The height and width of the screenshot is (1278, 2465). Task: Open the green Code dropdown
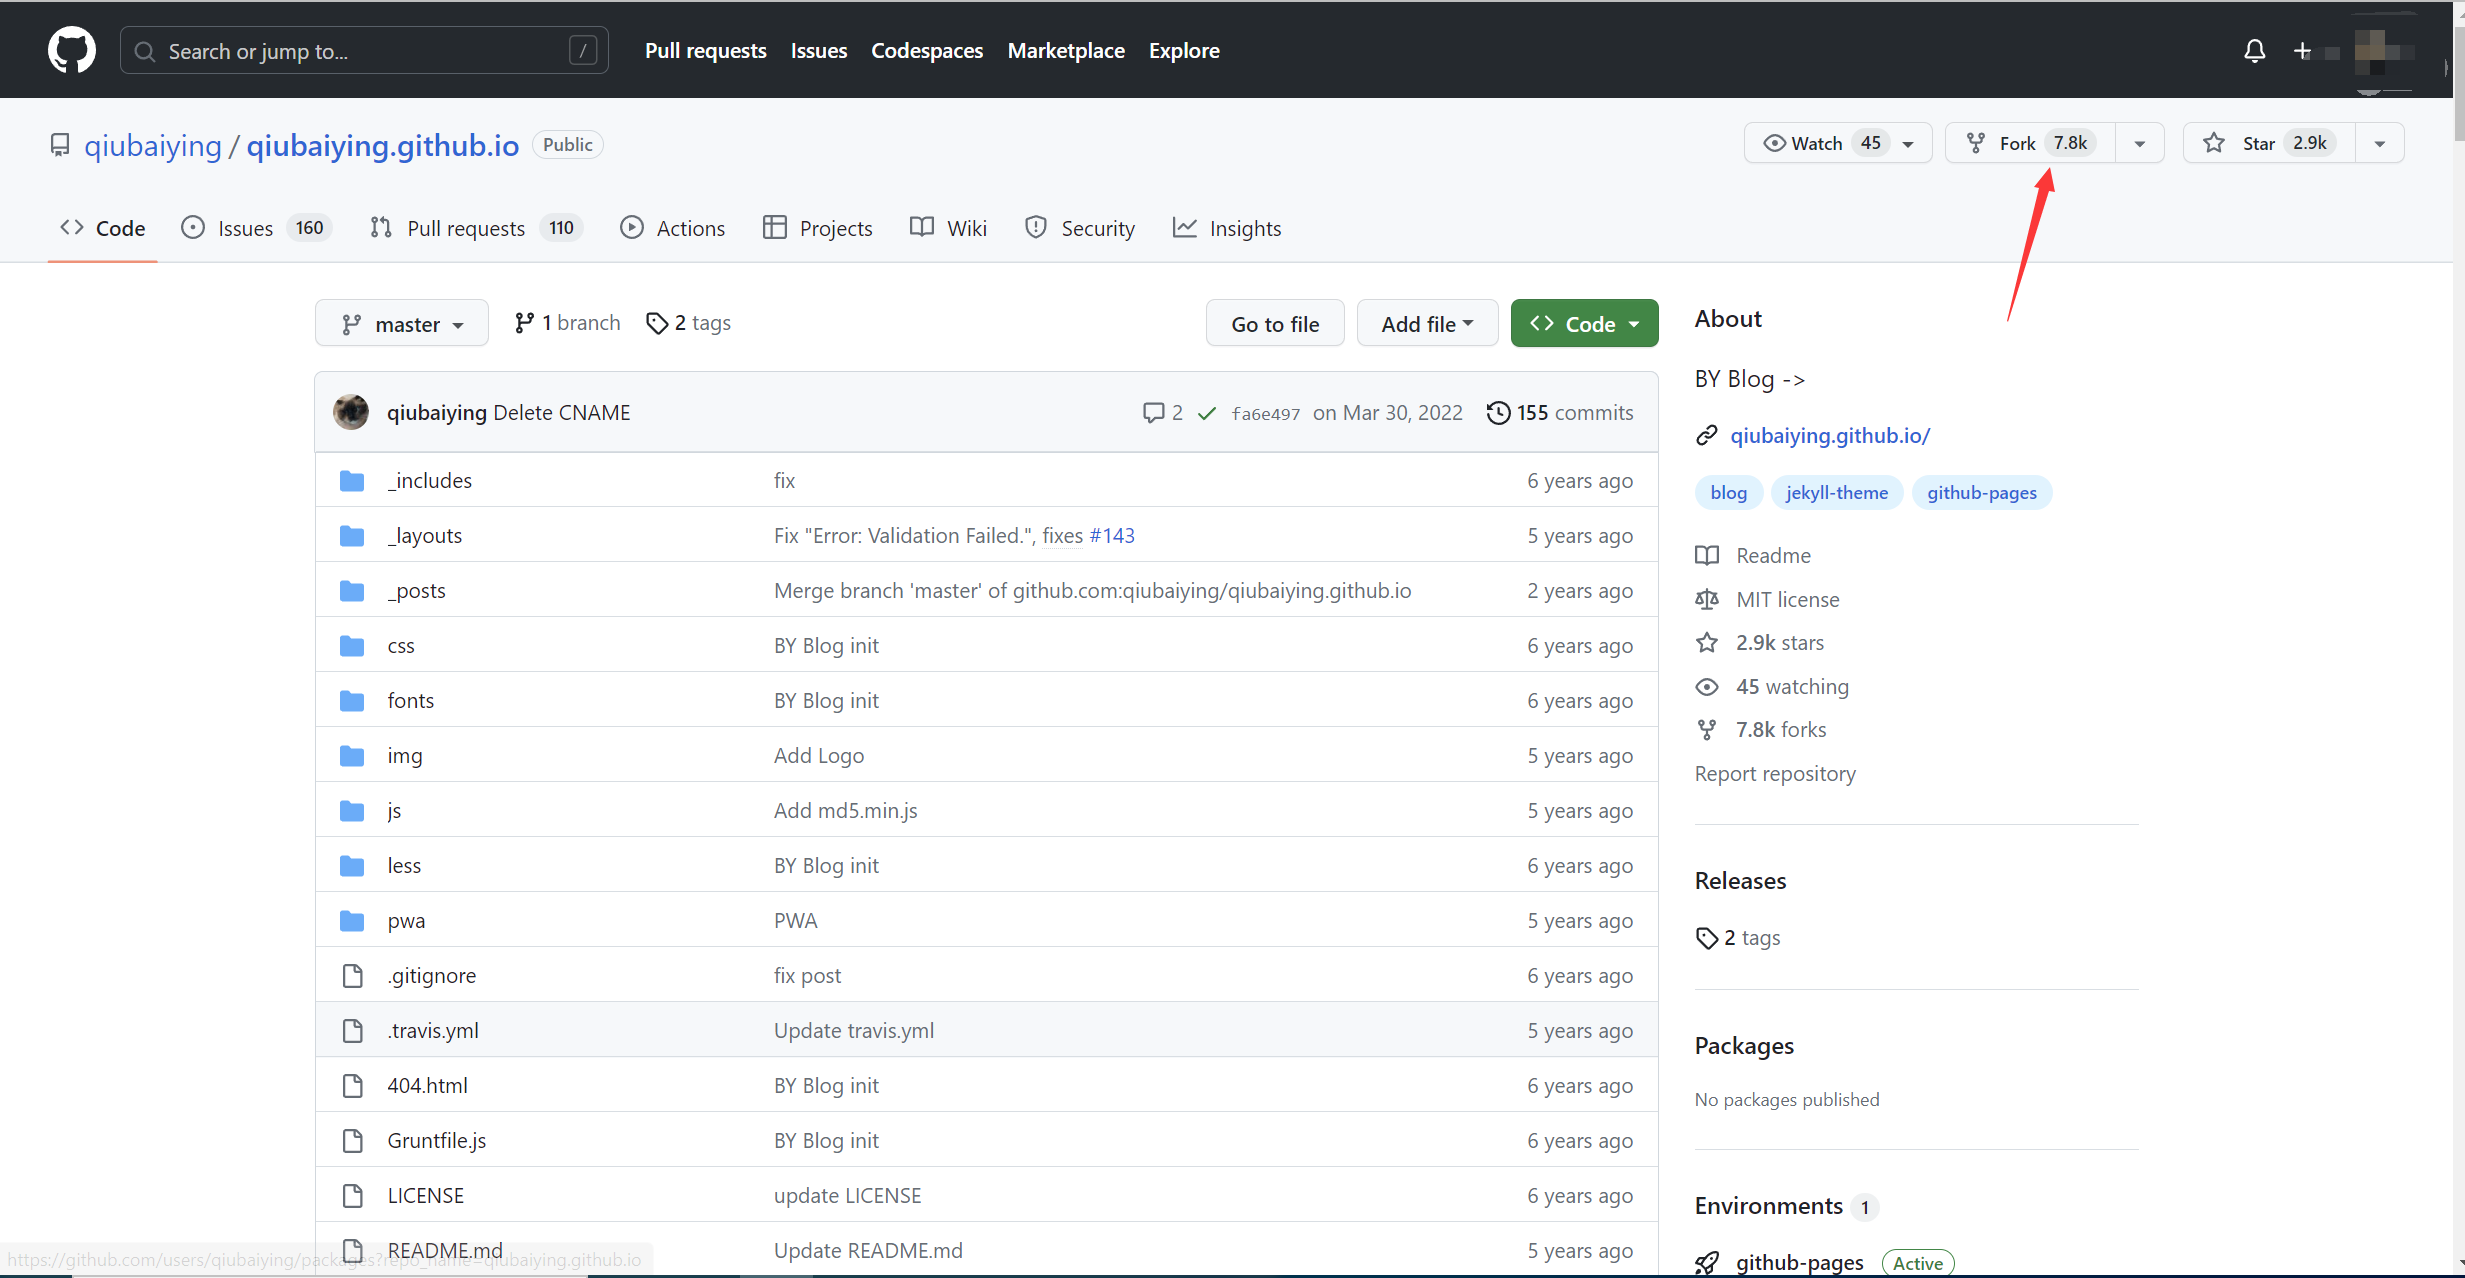pyautogui.click(x=1584, y=324)
